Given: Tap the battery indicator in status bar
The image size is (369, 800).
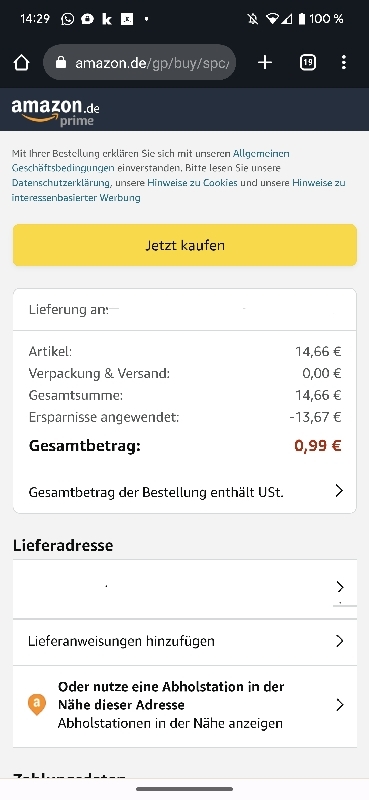Looking at the screenshot, I should [x=302, y=19].
